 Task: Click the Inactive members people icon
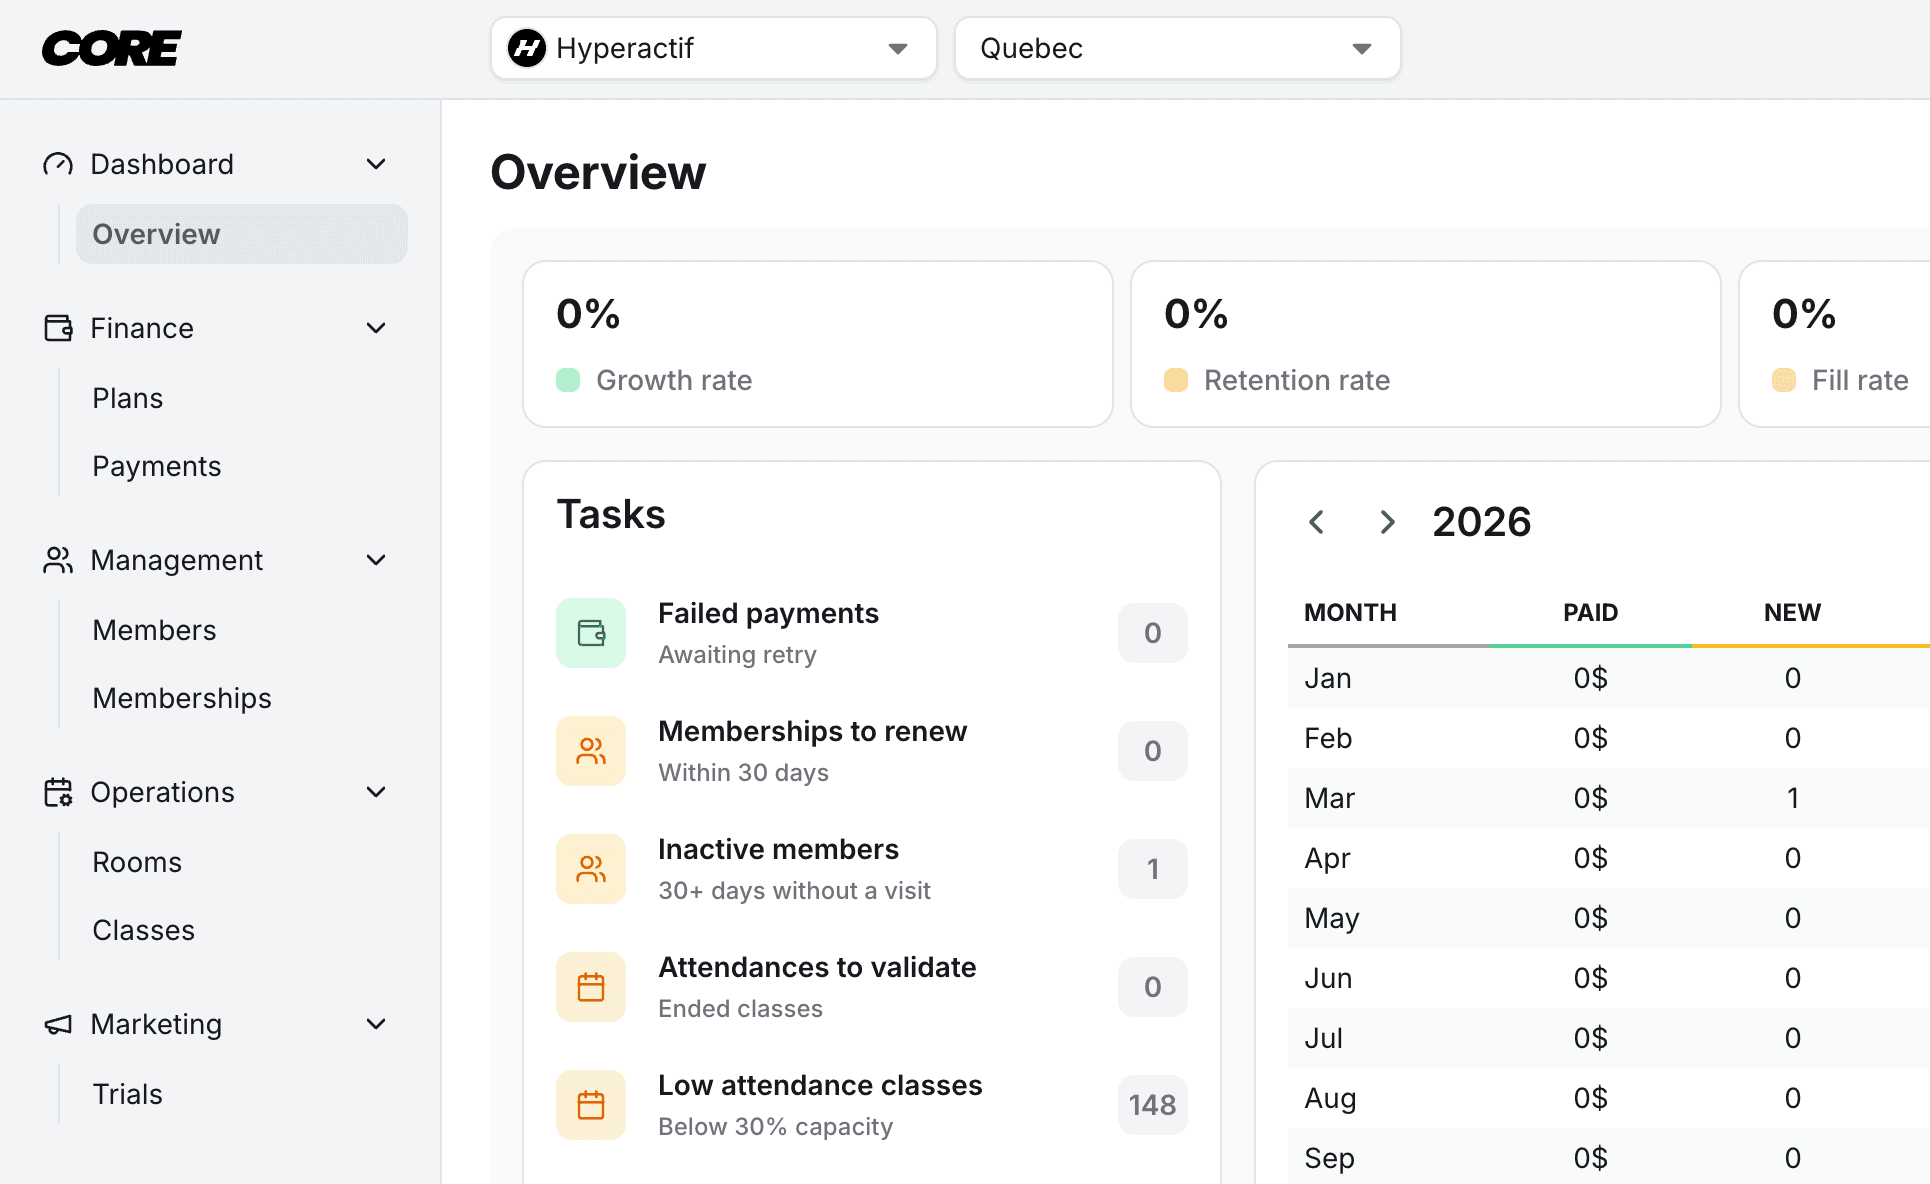click(x=591, y=869)
